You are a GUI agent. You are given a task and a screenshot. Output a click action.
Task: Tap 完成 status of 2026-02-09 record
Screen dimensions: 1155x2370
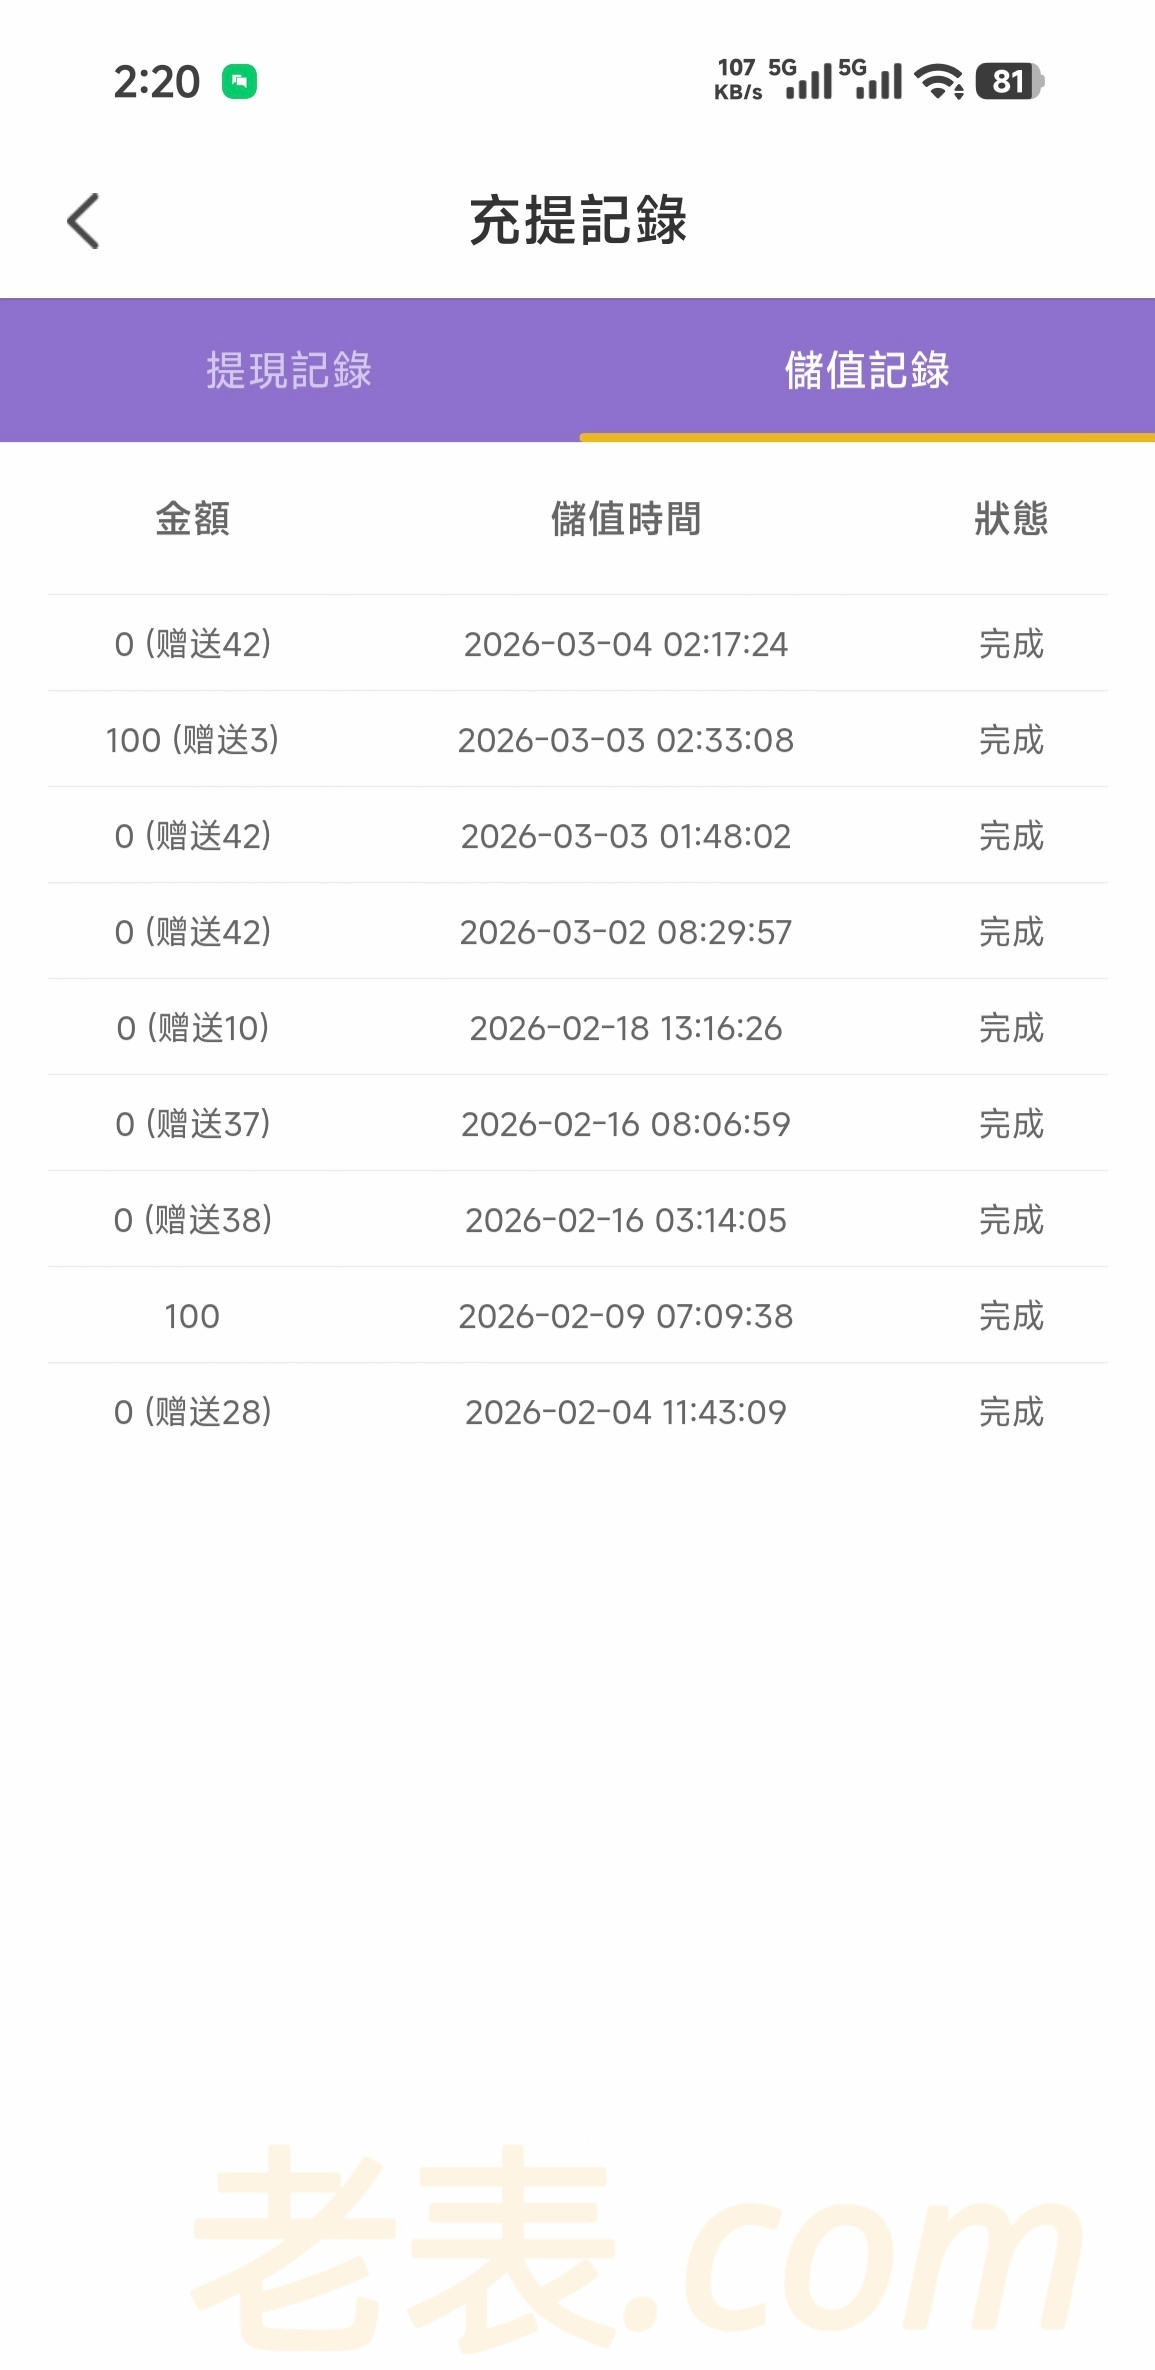[x=1011, y=1316]
